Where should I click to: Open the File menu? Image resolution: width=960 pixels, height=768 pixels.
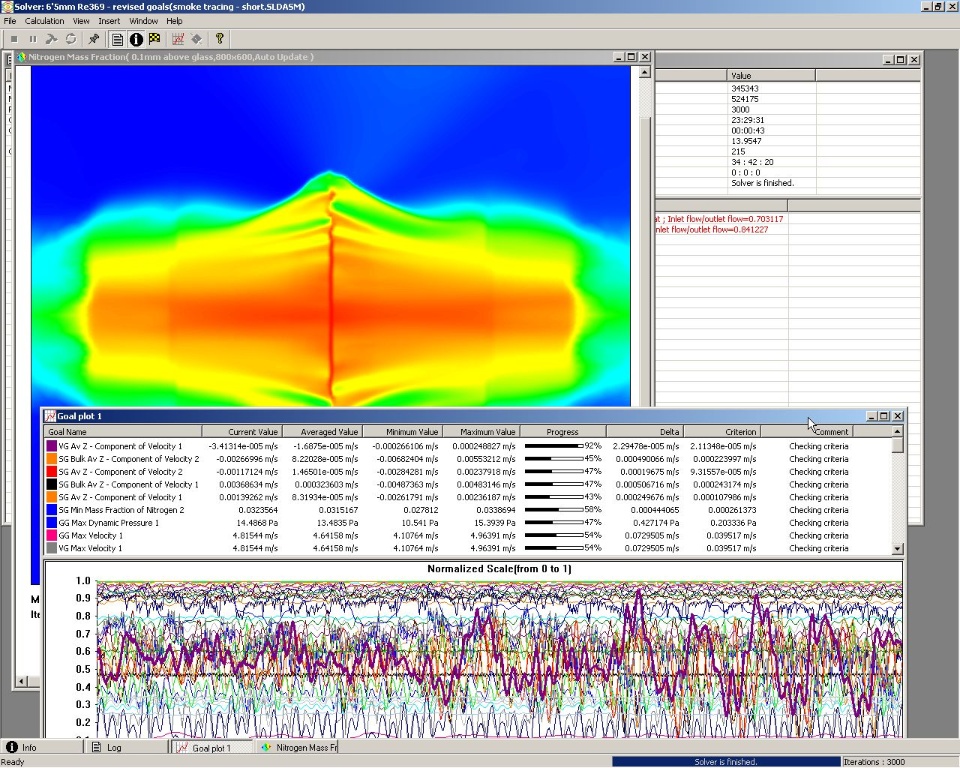tap(10, 21)
